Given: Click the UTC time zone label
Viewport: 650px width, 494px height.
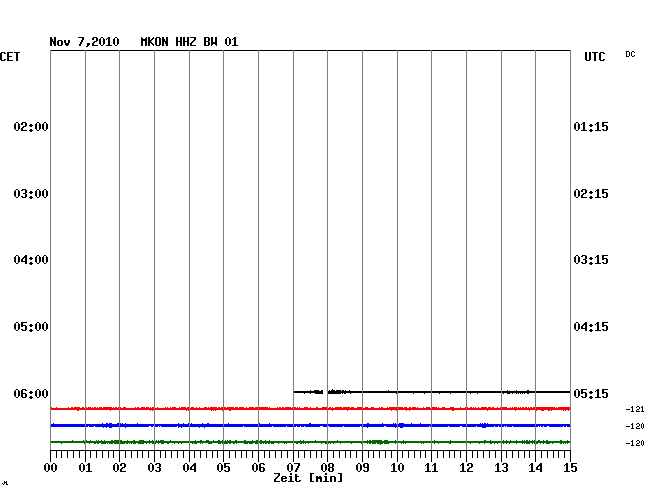Looking at the screenshot, I should (x=595, y=57).
